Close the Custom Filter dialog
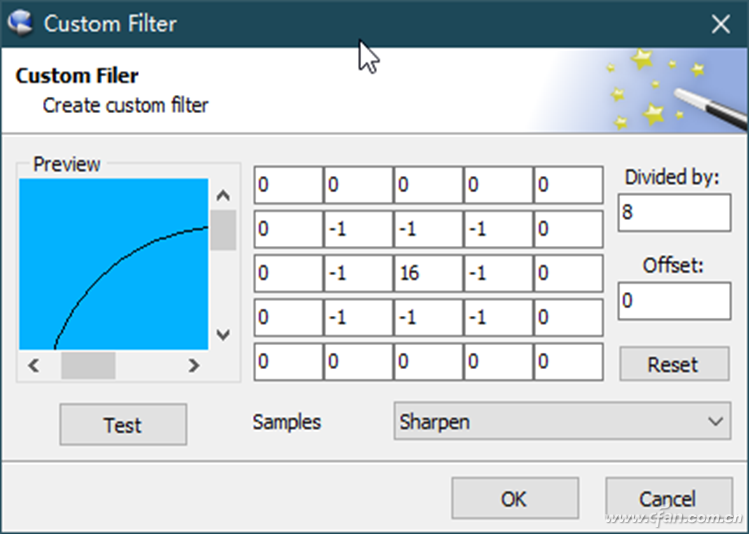The image size is (749, 534). tap(720, 24)
